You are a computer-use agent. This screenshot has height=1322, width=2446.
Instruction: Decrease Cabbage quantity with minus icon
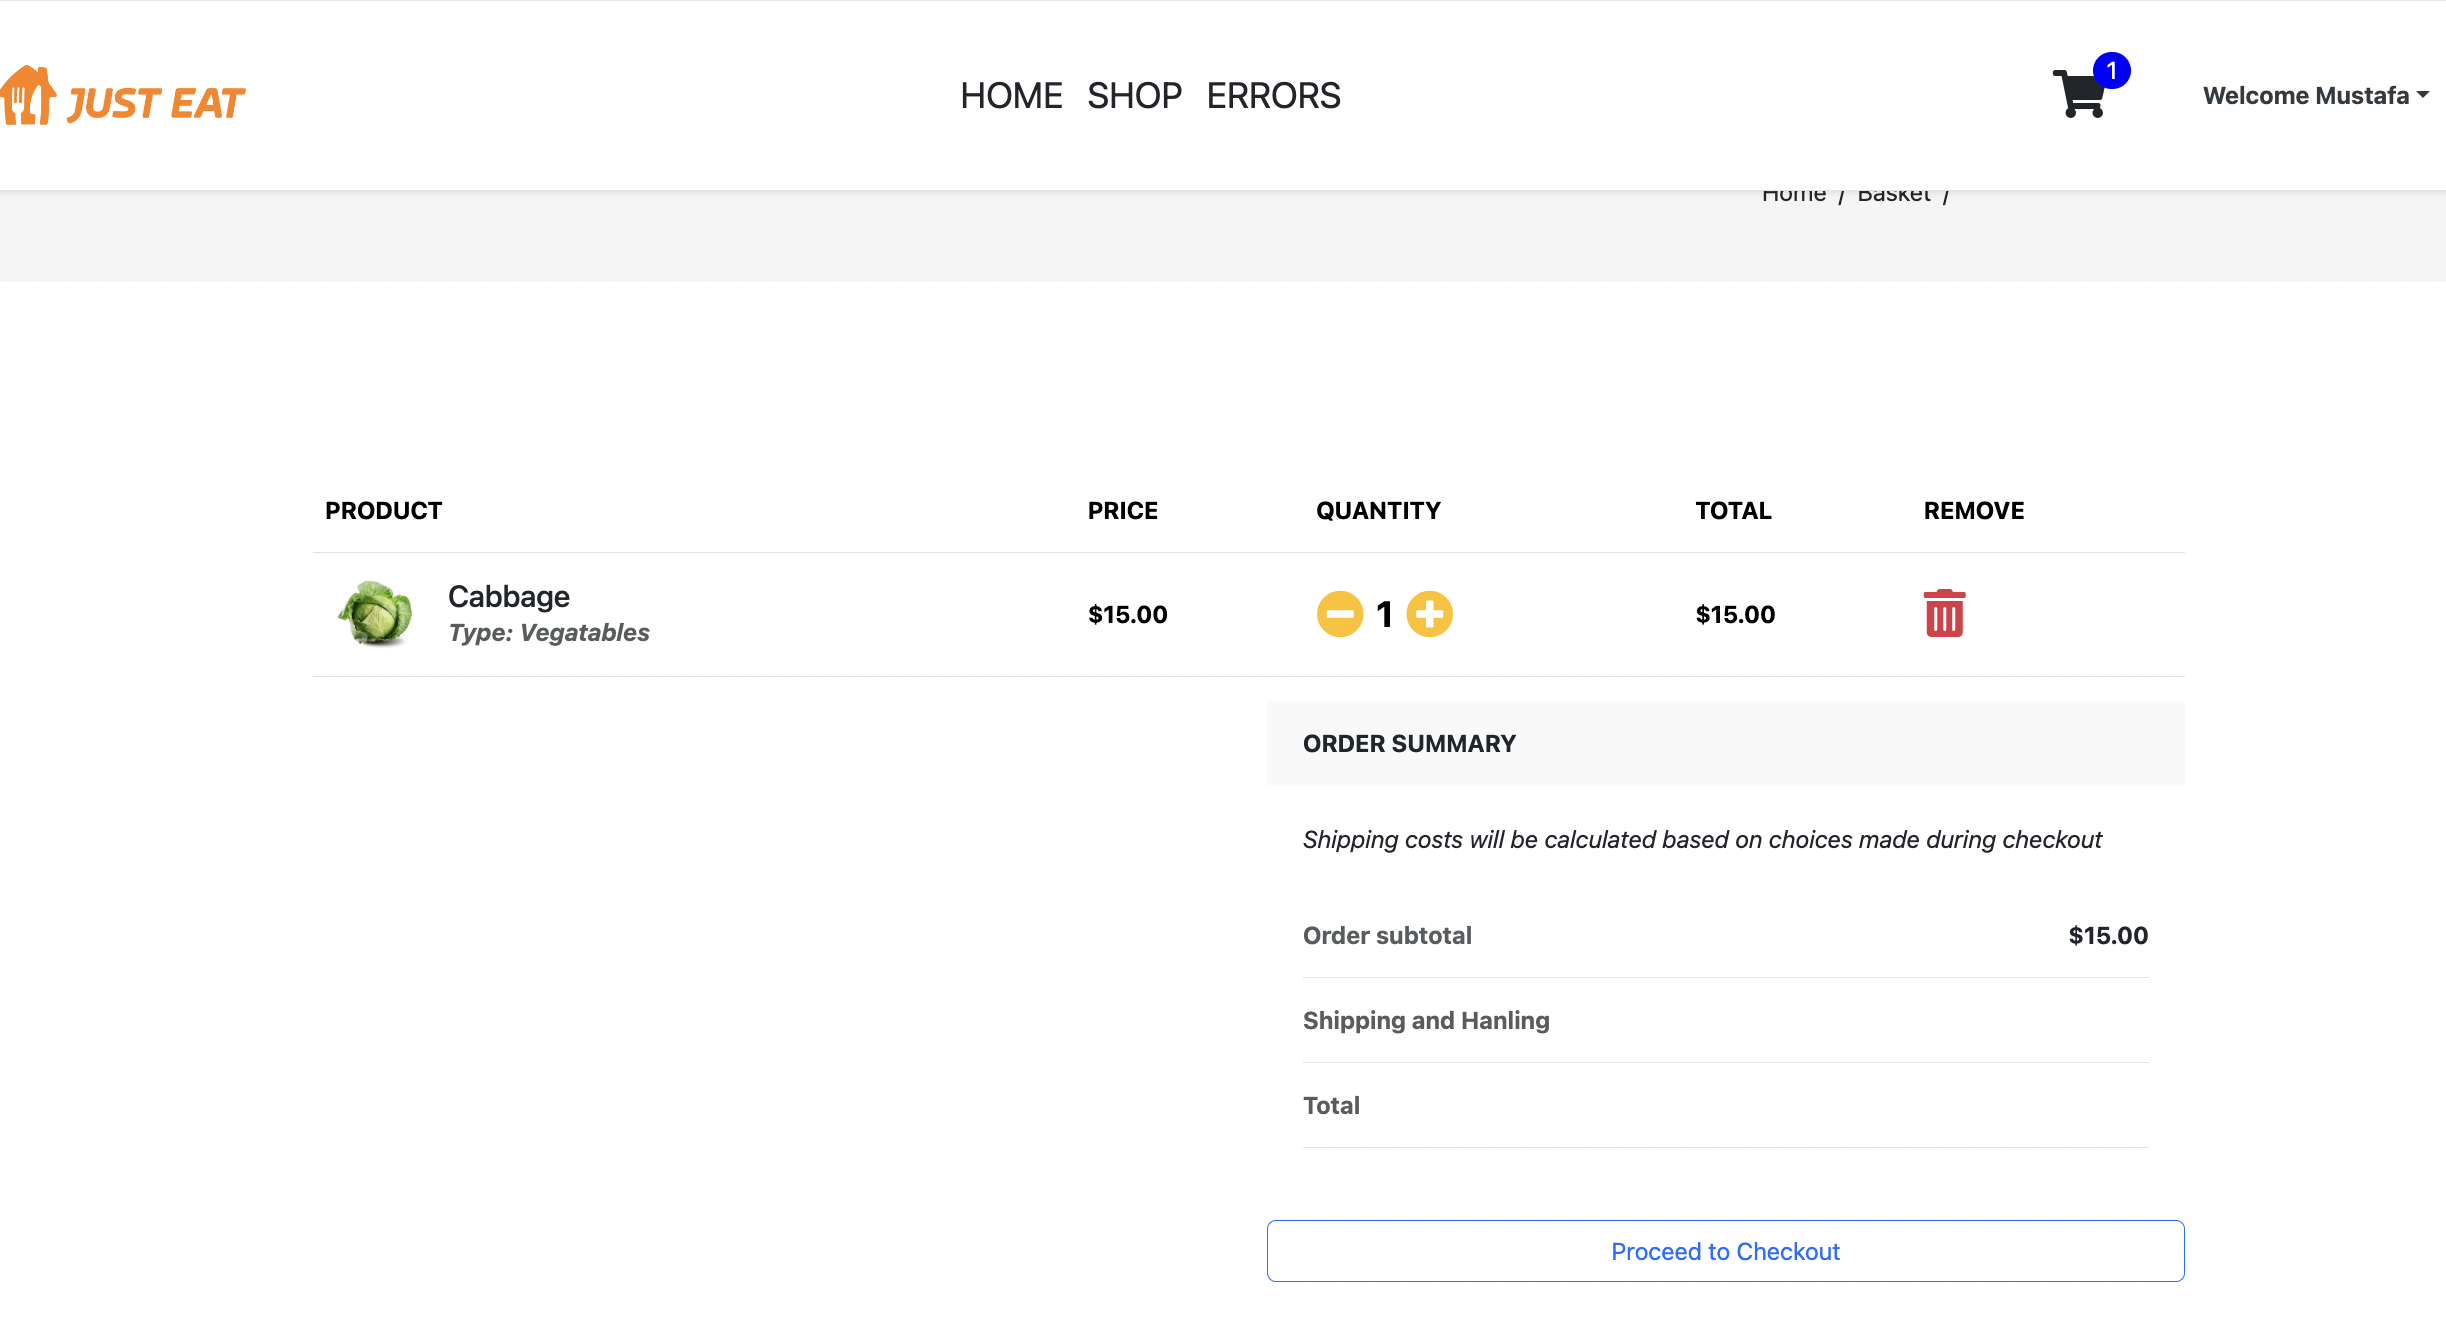1339,614
